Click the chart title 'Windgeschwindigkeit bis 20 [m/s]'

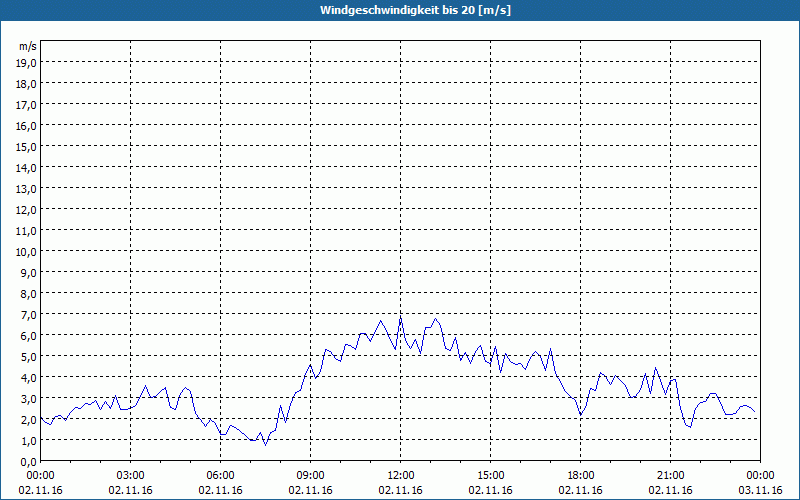[415, 10]
